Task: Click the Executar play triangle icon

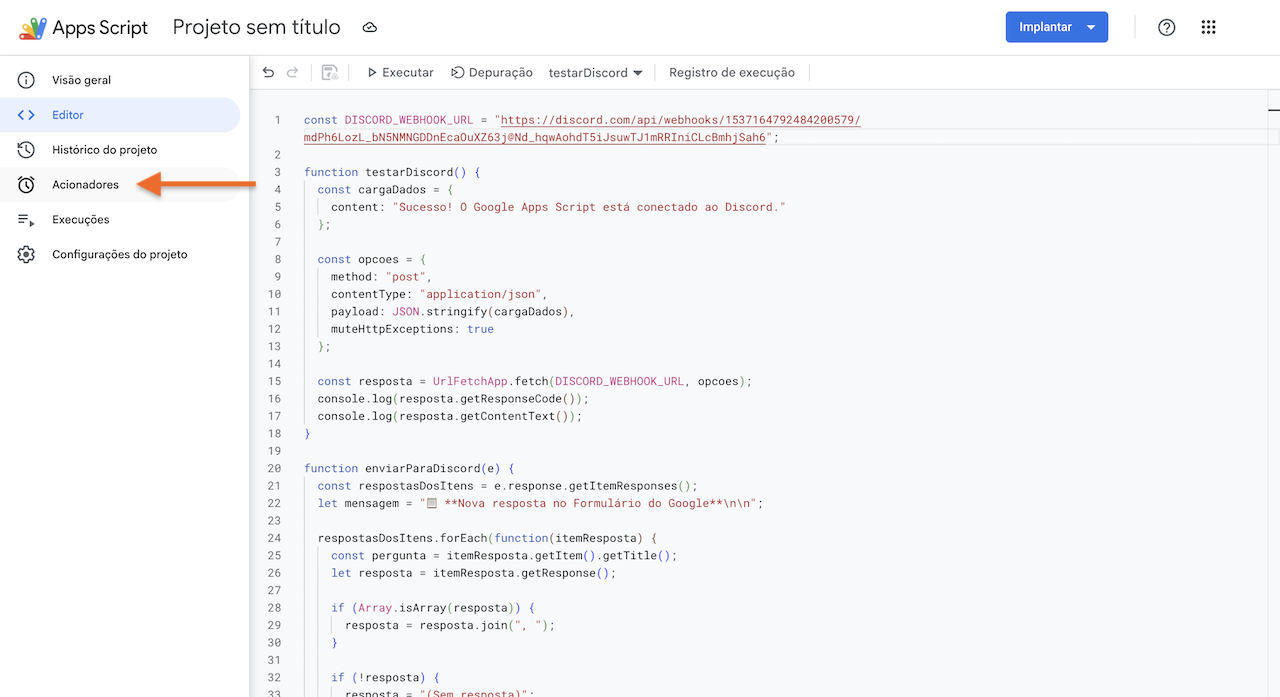Action: point(372,72)
